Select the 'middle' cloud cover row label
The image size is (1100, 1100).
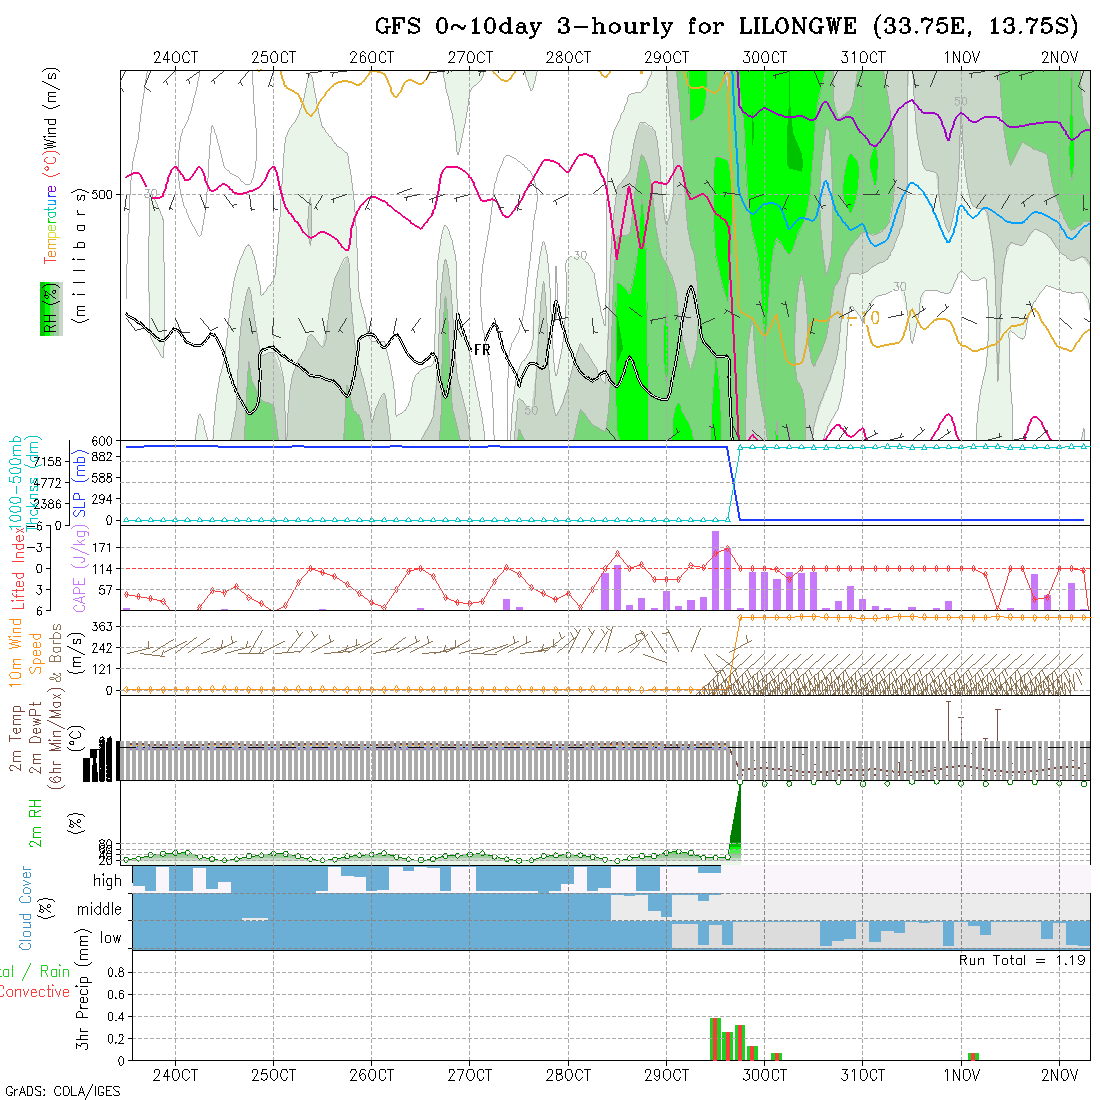click(100, 909)
